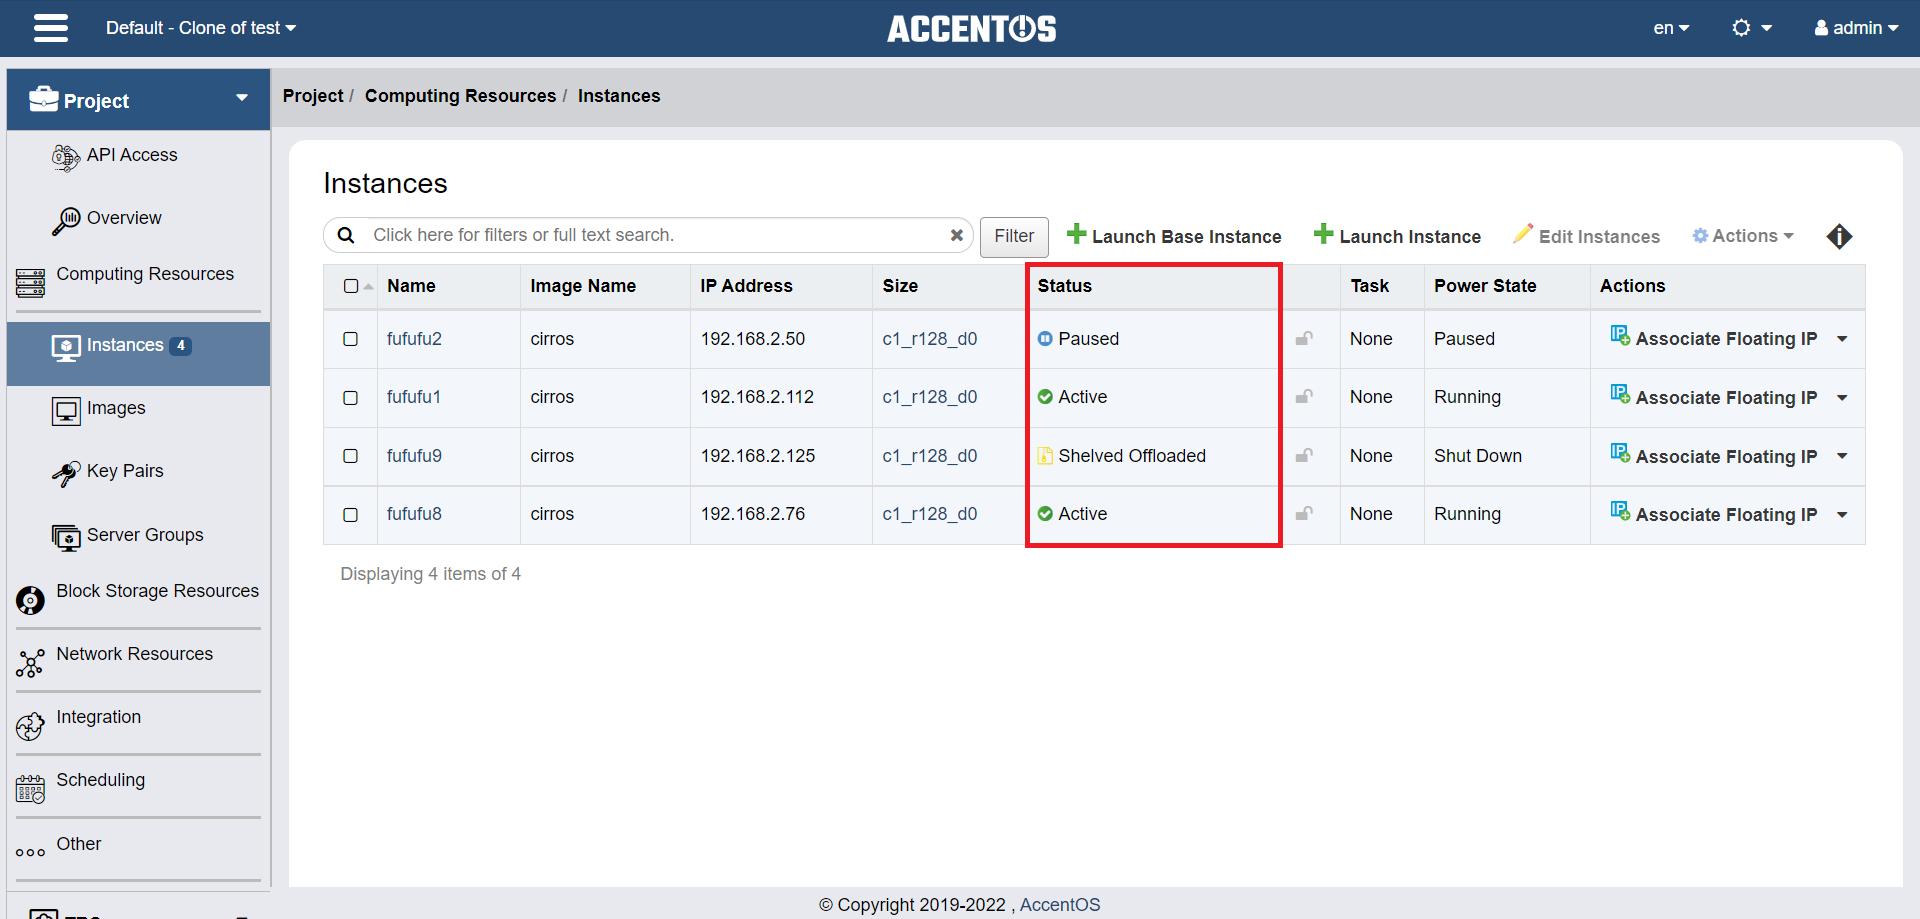The width and height of the screenshot is (1920, 919).
Task: Click the Filter button
Action: click(x=1014, y=236)
